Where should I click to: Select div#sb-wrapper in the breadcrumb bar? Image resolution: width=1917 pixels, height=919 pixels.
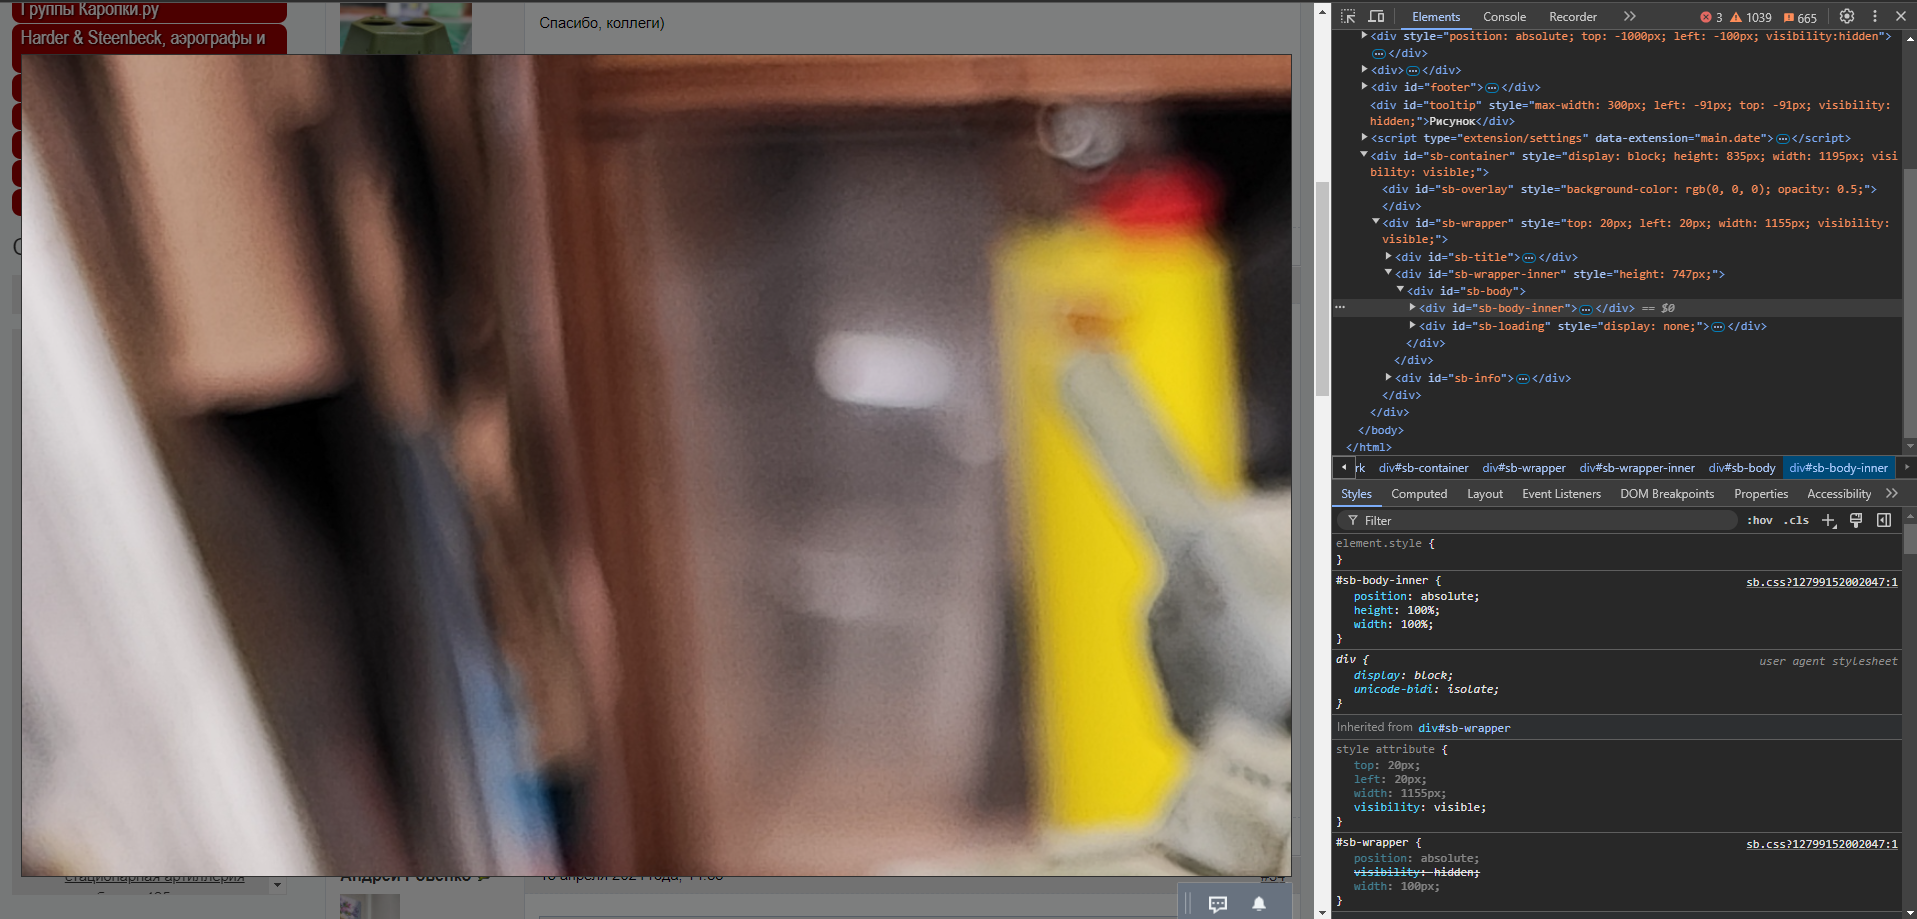[1523, 468]
